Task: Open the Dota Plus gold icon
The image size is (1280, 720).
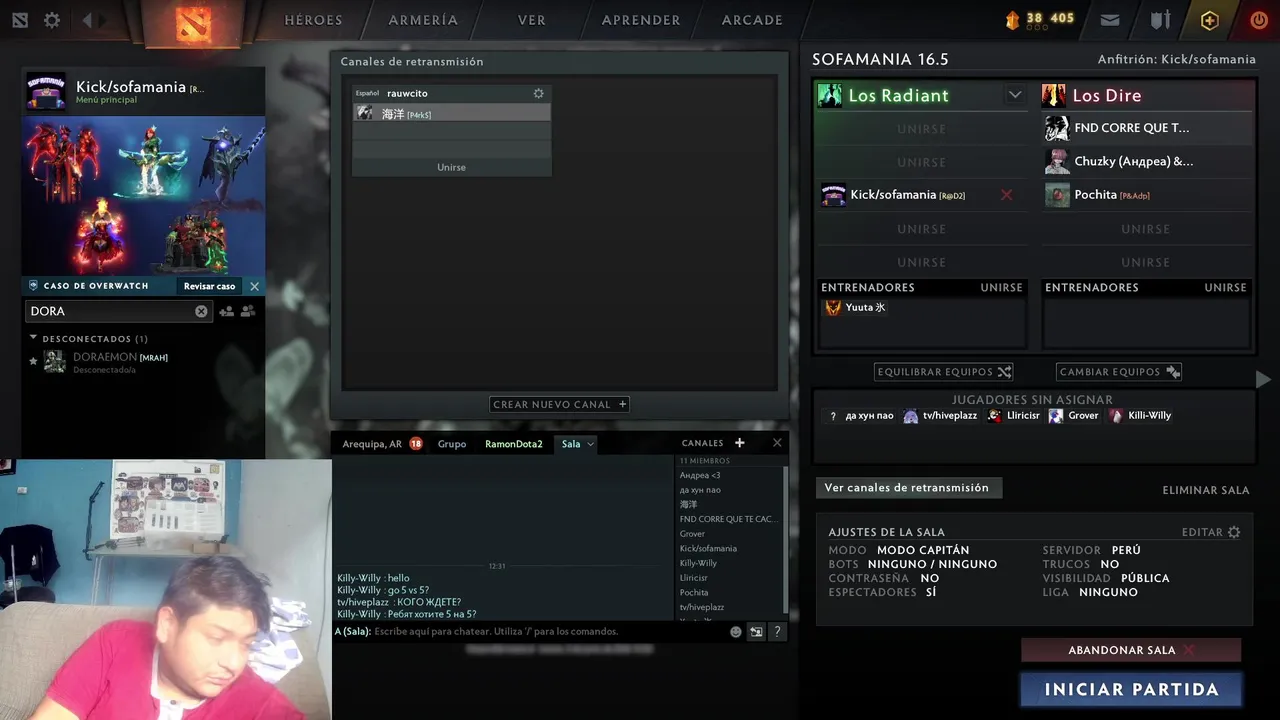Action: click(1210, 20)
